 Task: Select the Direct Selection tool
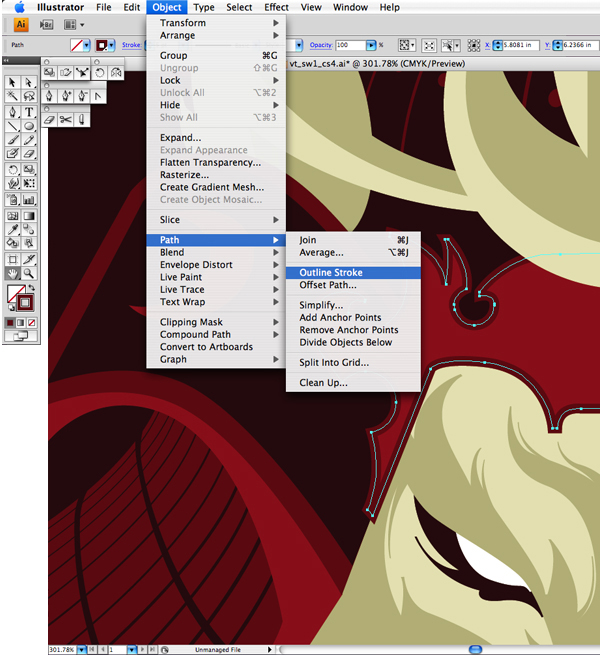click(28, 82)
